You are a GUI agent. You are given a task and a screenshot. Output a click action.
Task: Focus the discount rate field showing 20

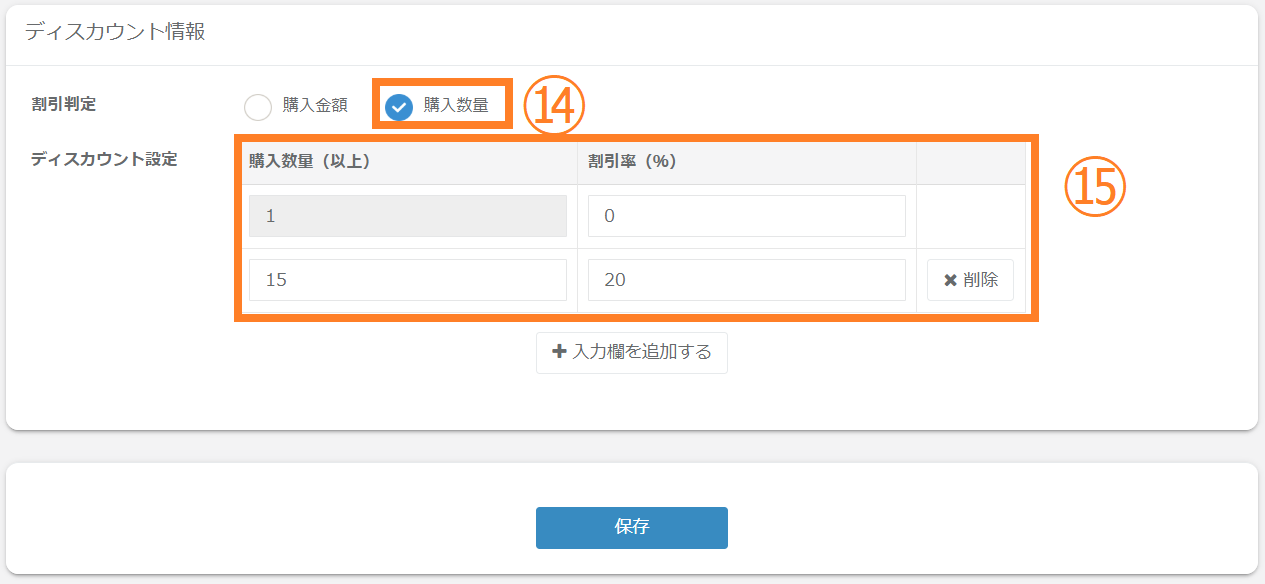click(746, 280)
